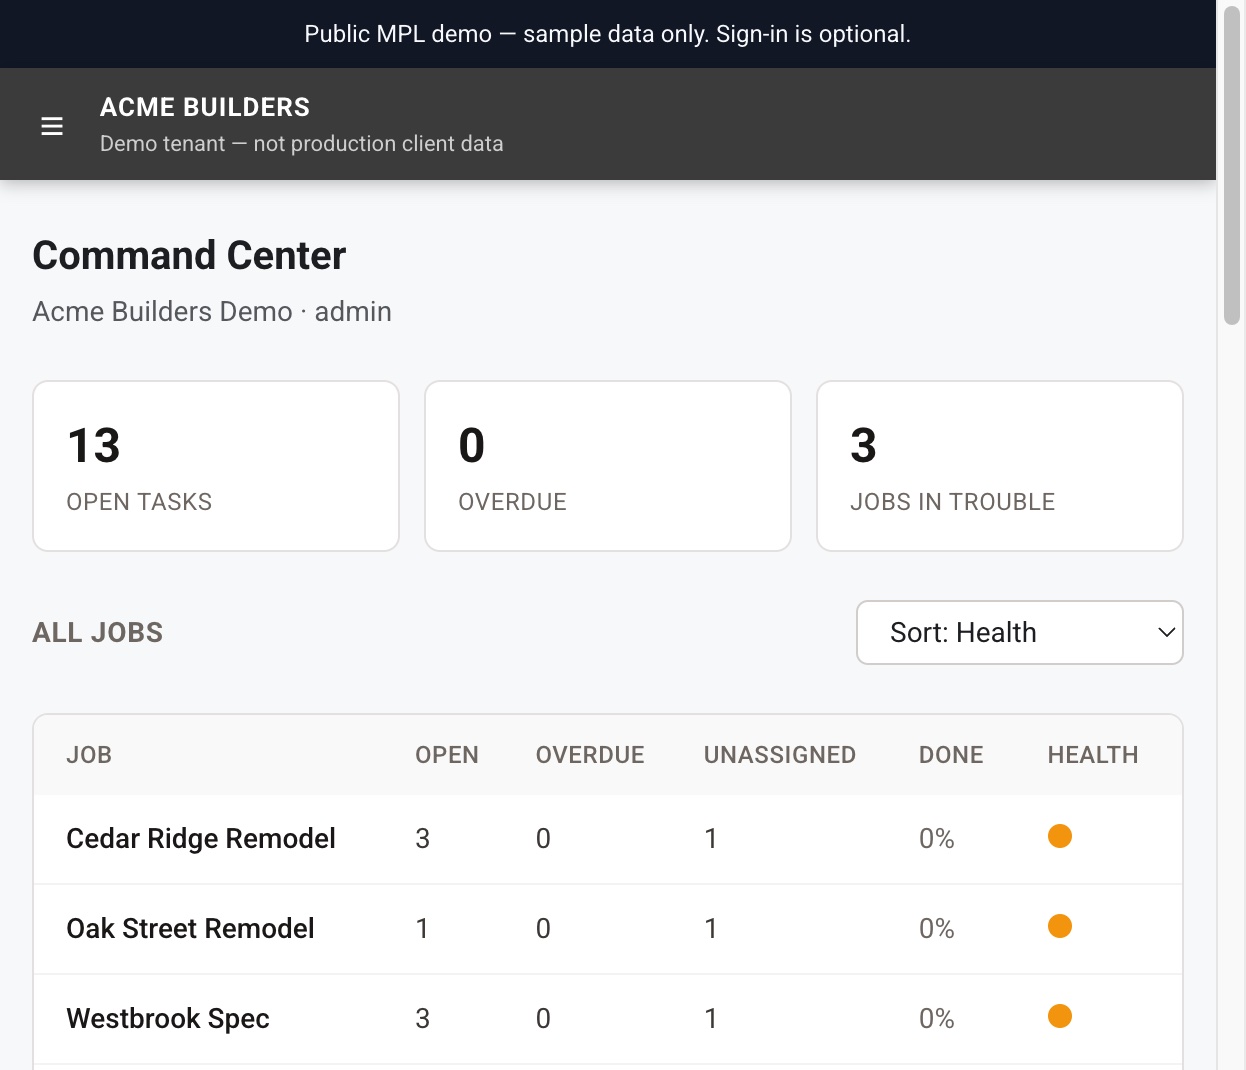Open the Westbrook Spec job
This screenshot has height=1070, width=1246.
point(168,1018)
